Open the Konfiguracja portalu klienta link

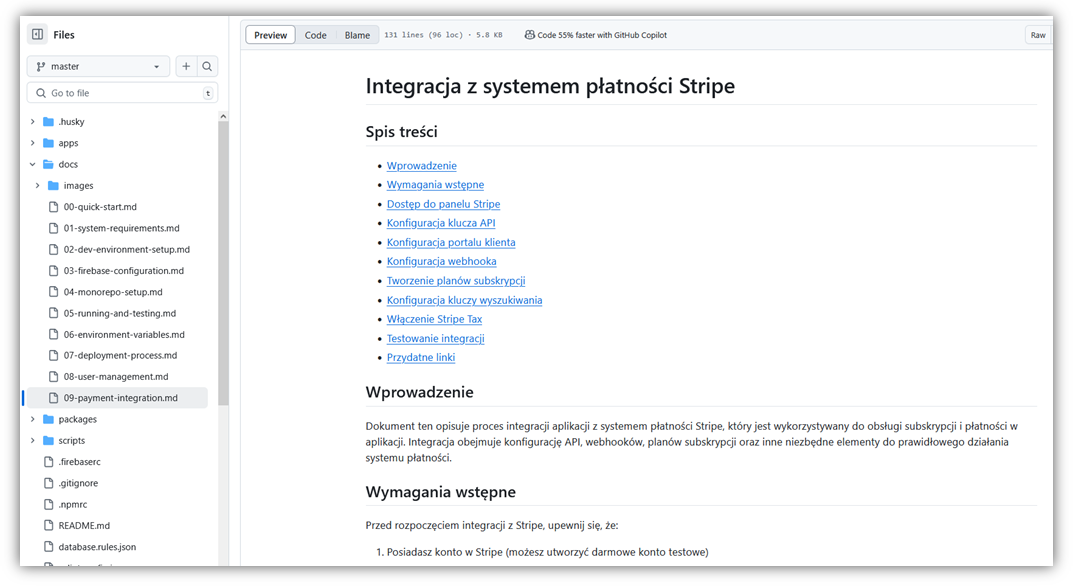point(451,242)
